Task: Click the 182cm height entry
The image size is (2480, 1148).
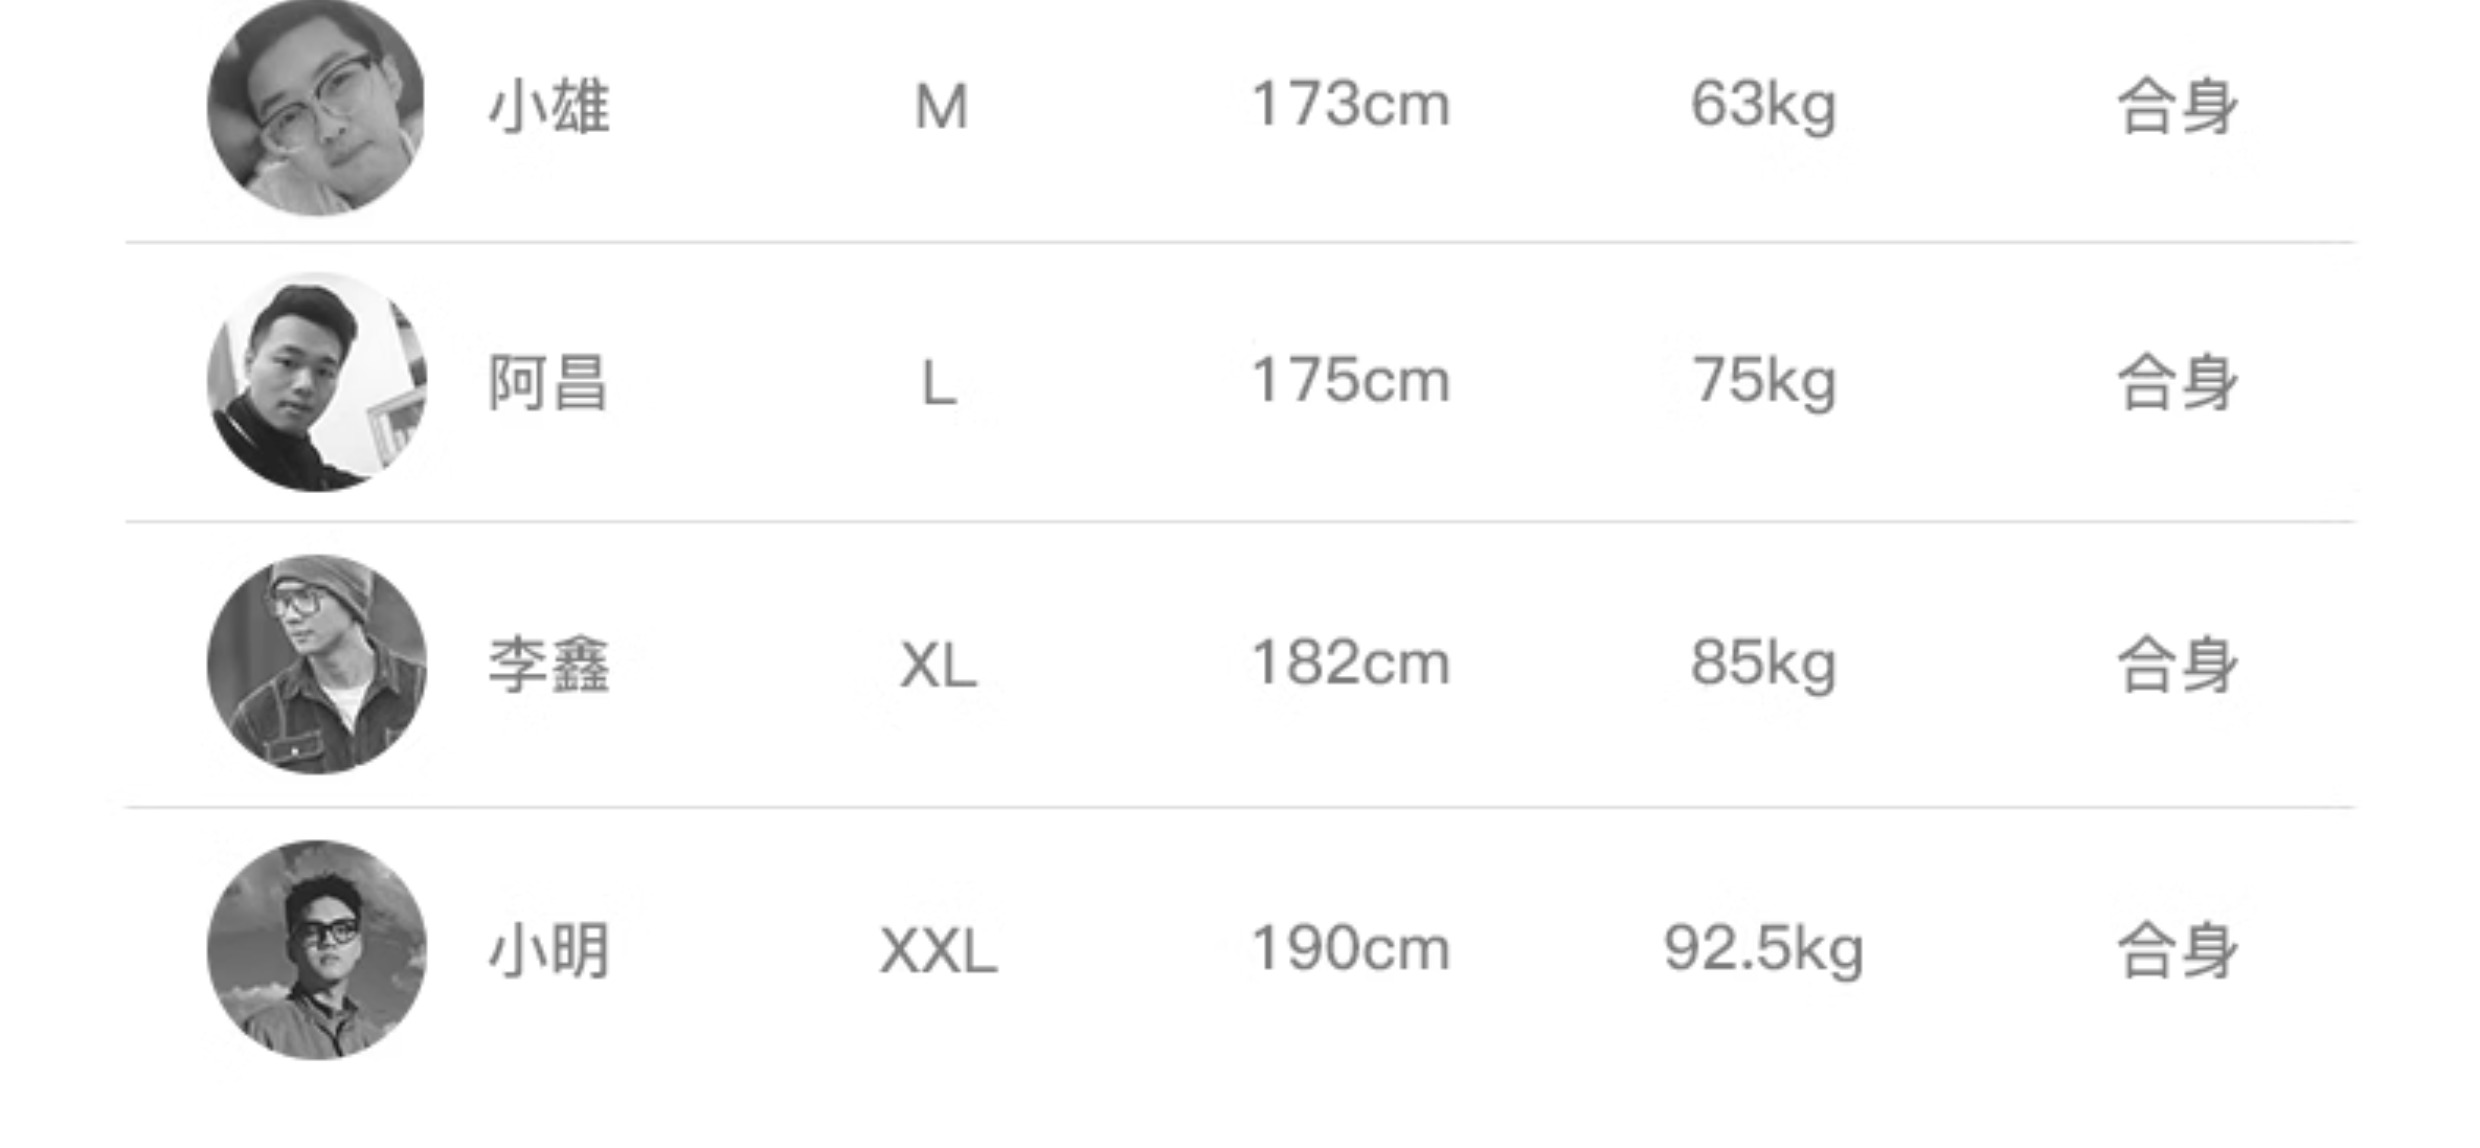Action: coord(1350,663)
